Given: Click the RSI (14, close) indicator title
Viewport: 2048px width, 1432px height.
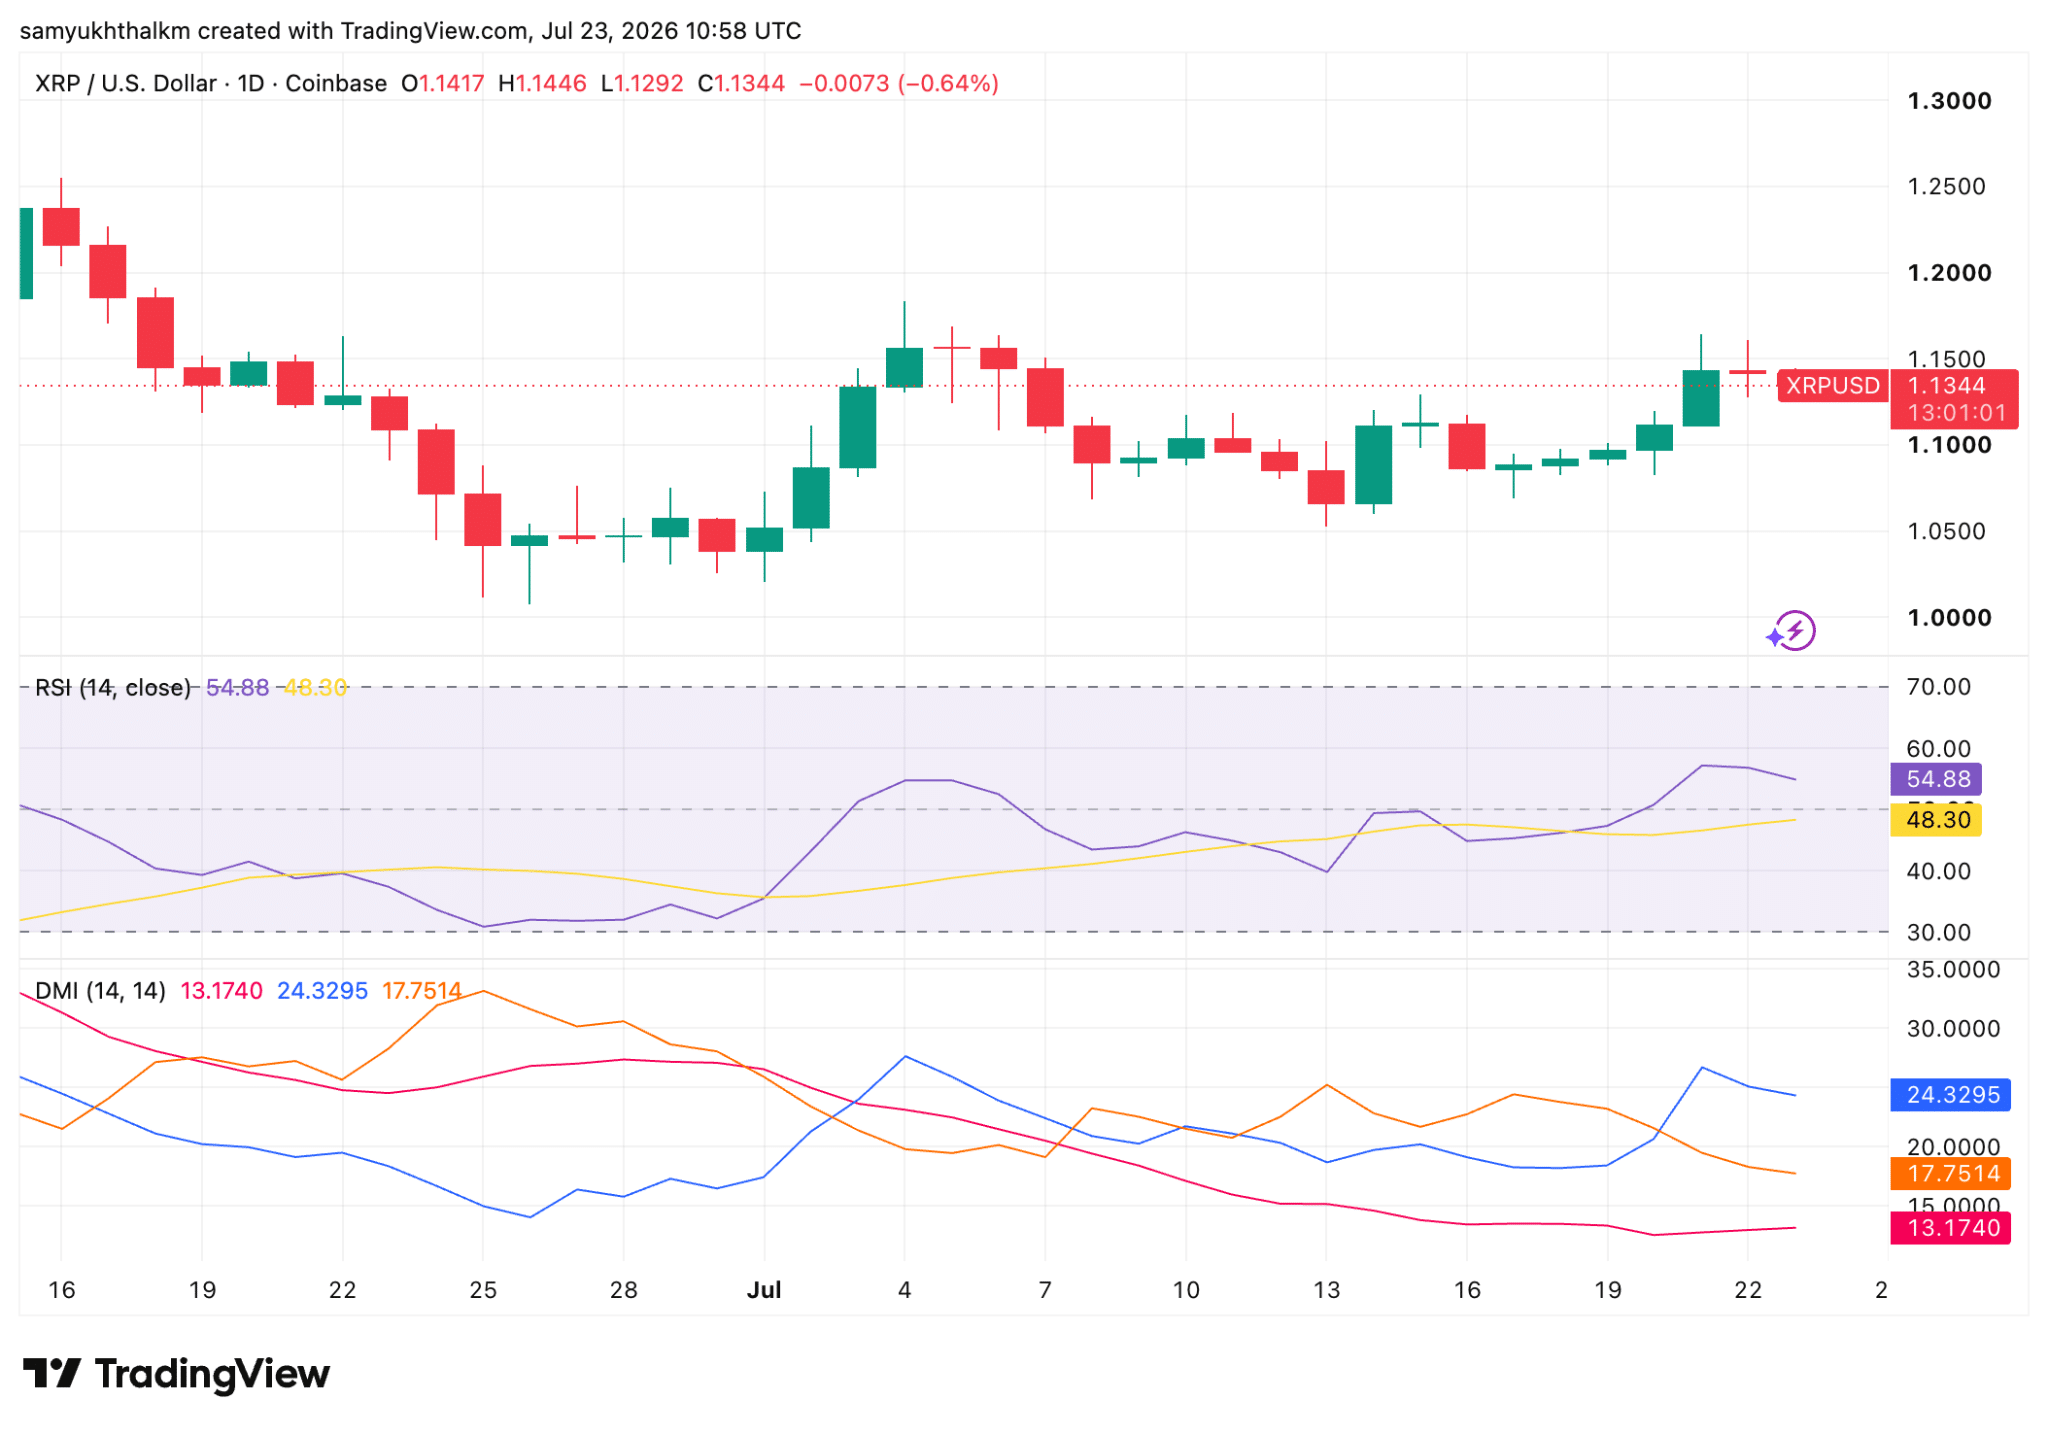Looking at the screenshot, I should (x=113, y=688).
